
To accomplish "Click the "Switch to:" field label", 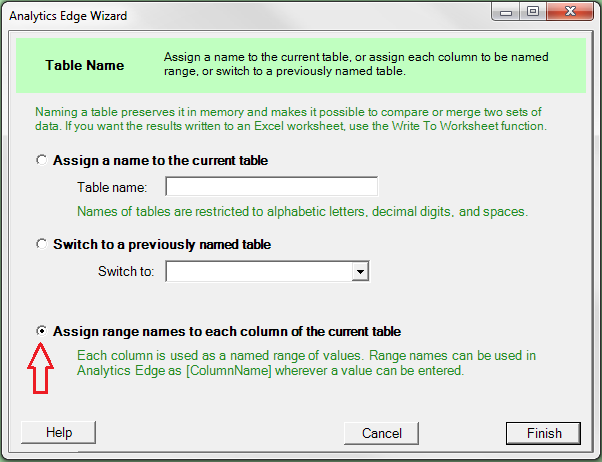I will [126, 272].
